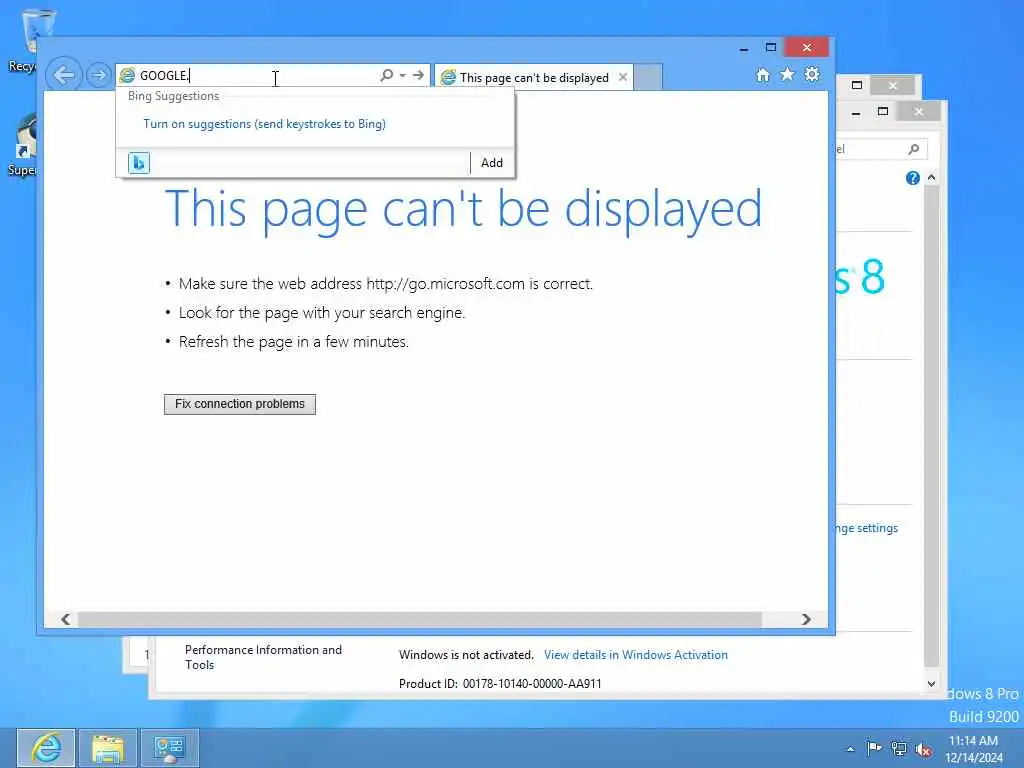Open View details in Windows Activation link

point(635,655)
